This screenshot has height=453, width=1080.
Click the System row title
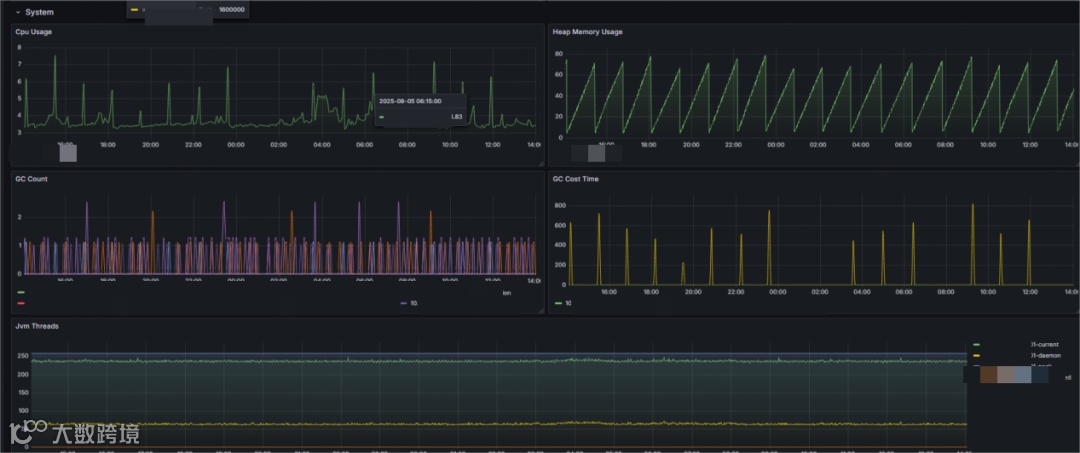39,12
